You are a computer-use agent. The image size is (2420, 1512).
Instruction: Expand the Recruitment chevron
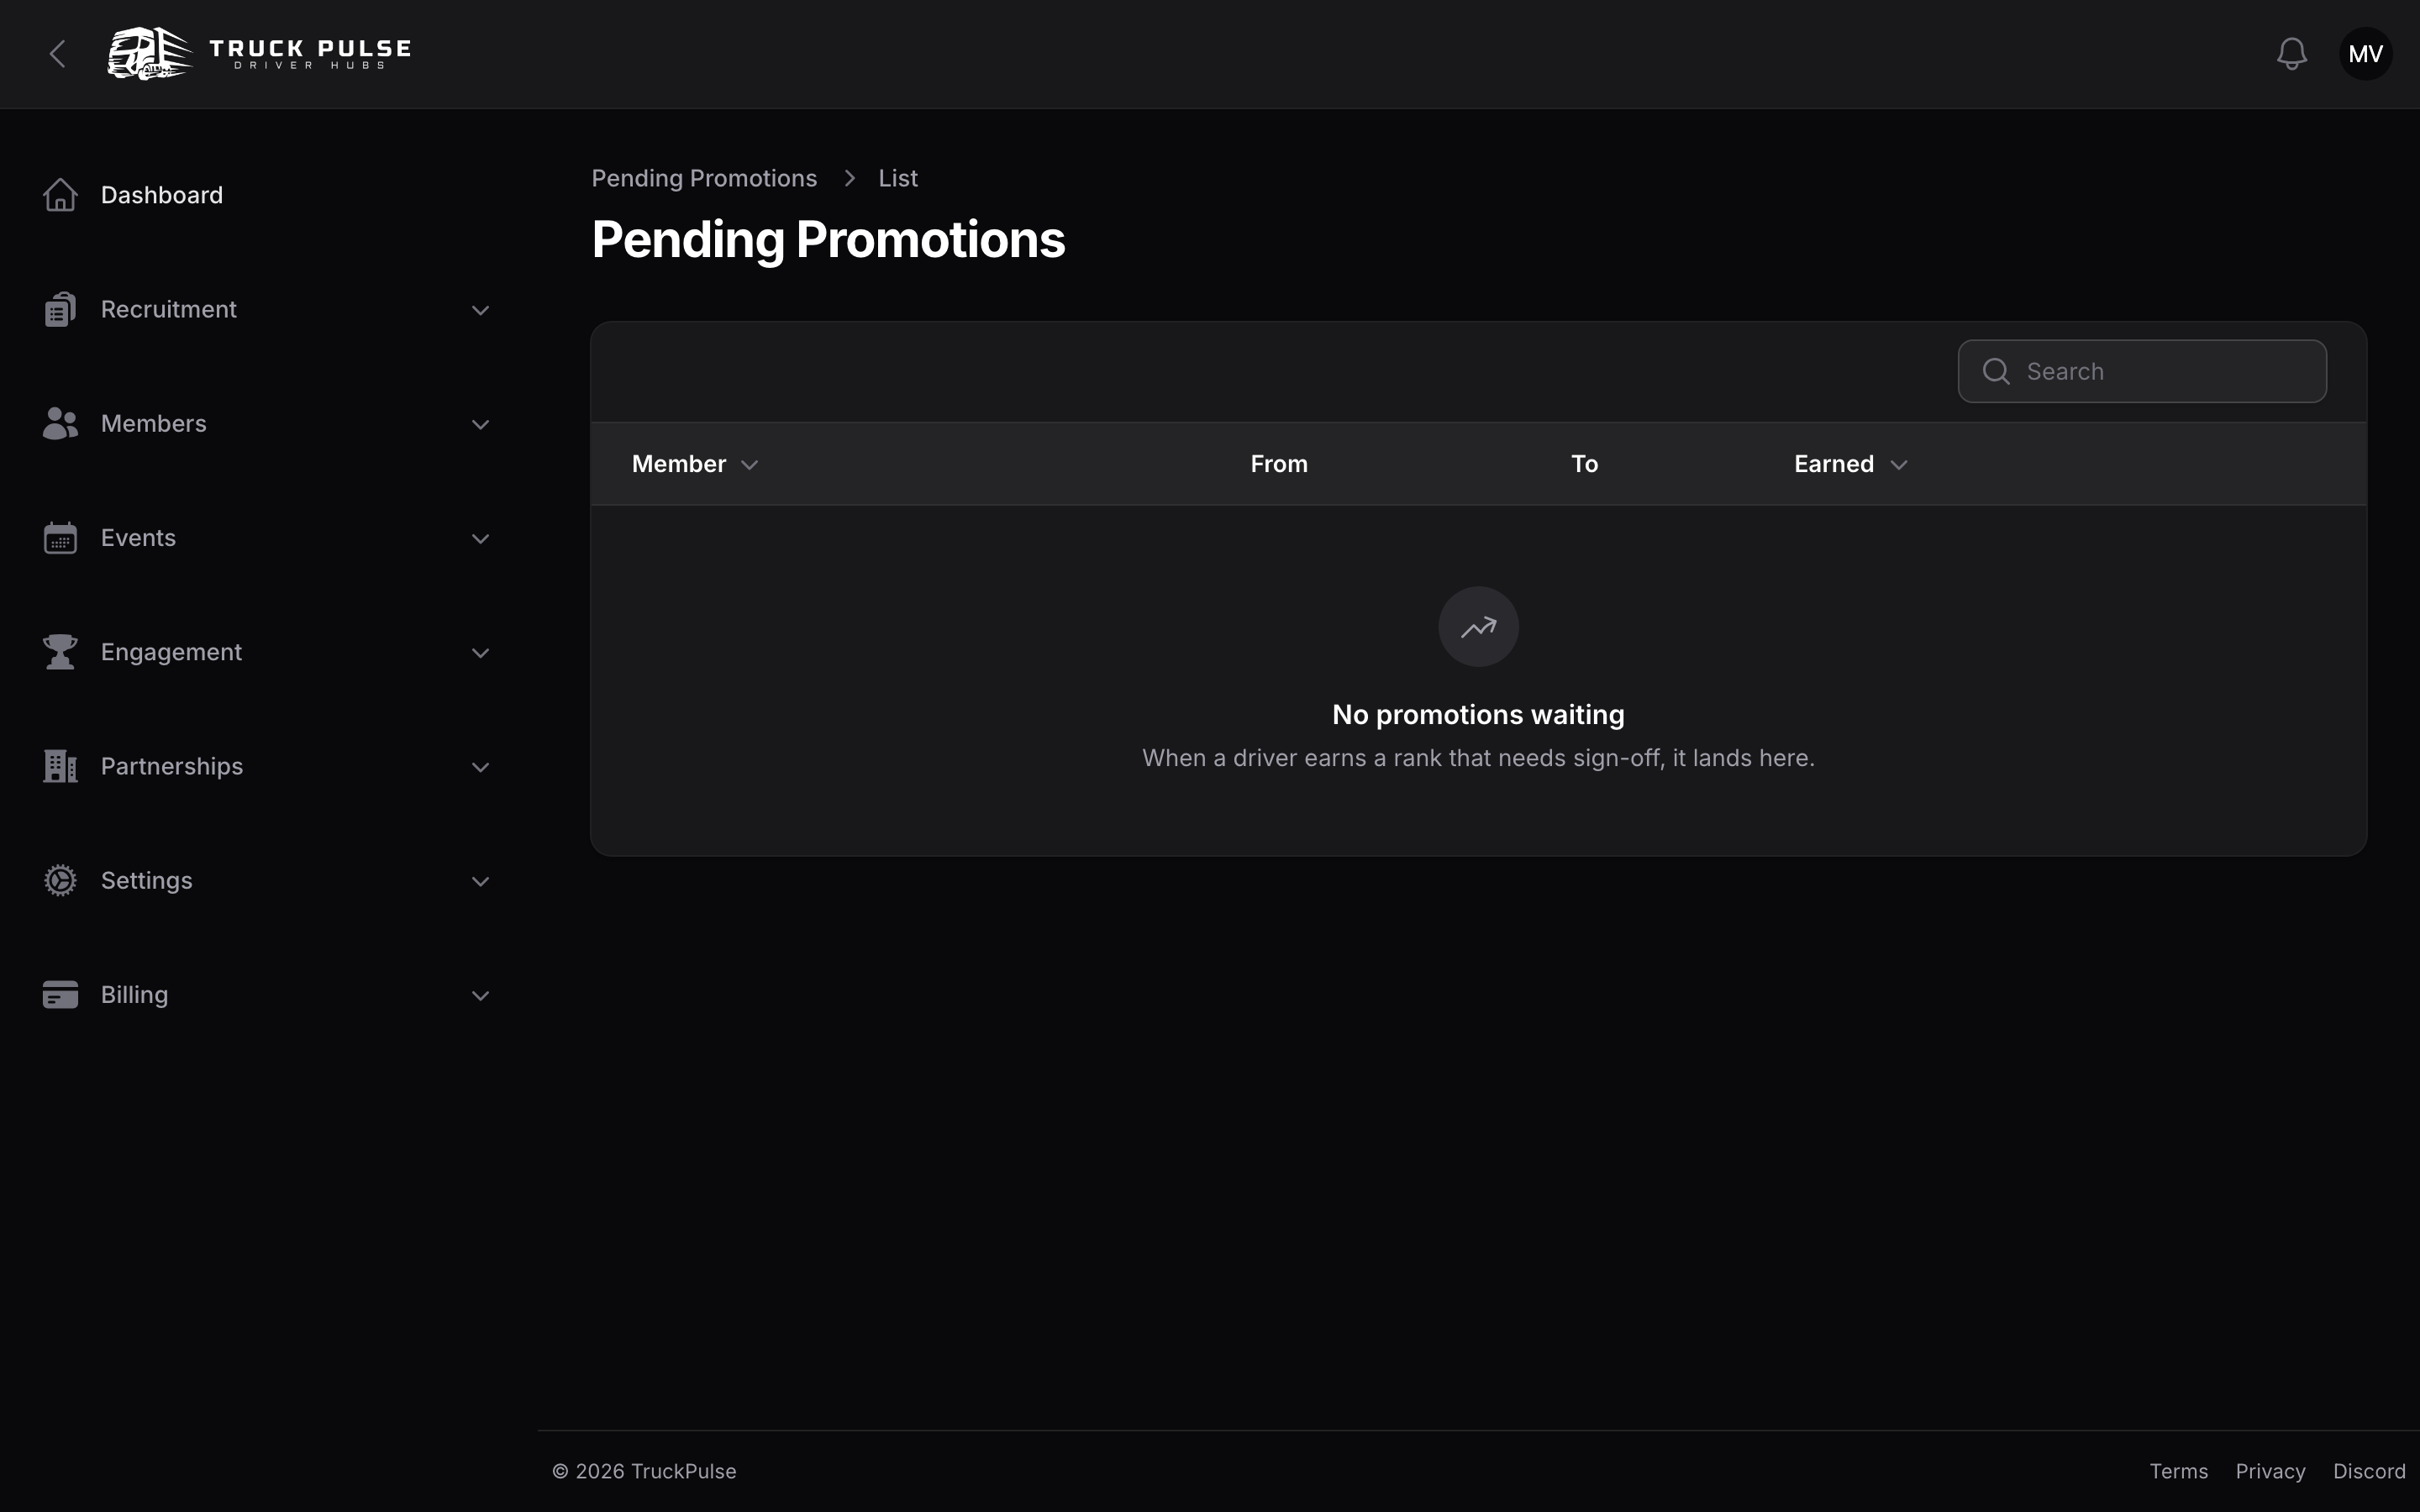(480, 310)
